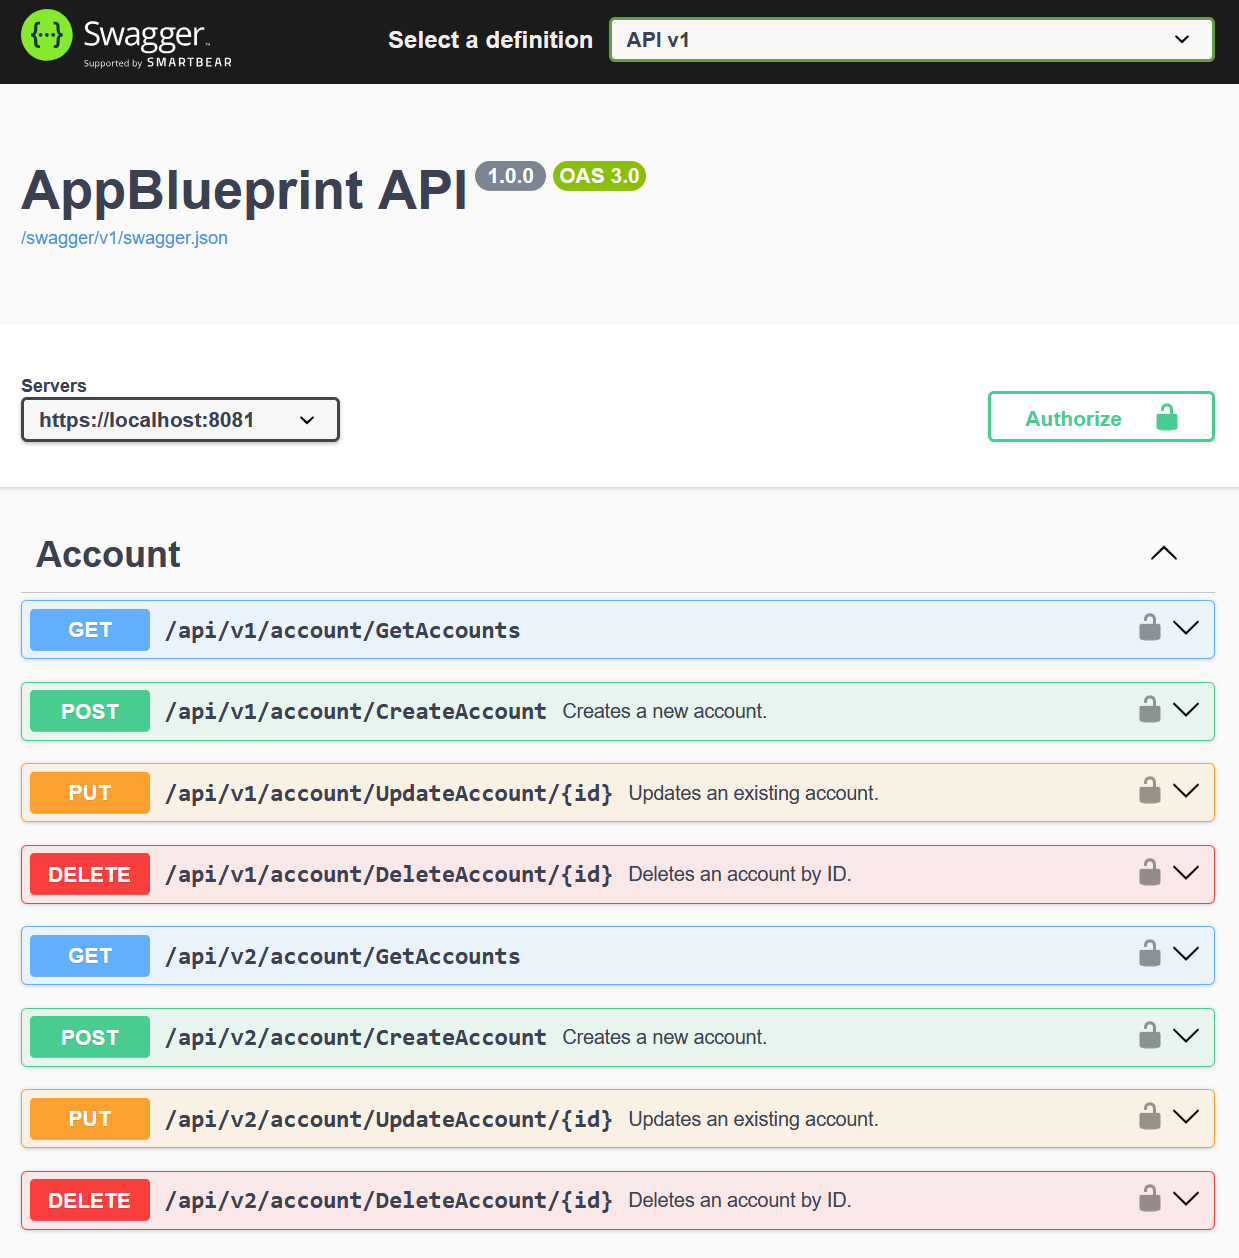Click the GET method badge for v2 GetAccounts
This screenshot has width=1239, height=1258.
90,956
